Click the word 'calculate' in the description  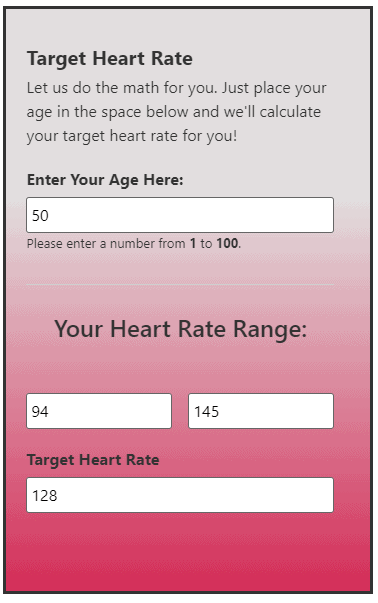290,112
